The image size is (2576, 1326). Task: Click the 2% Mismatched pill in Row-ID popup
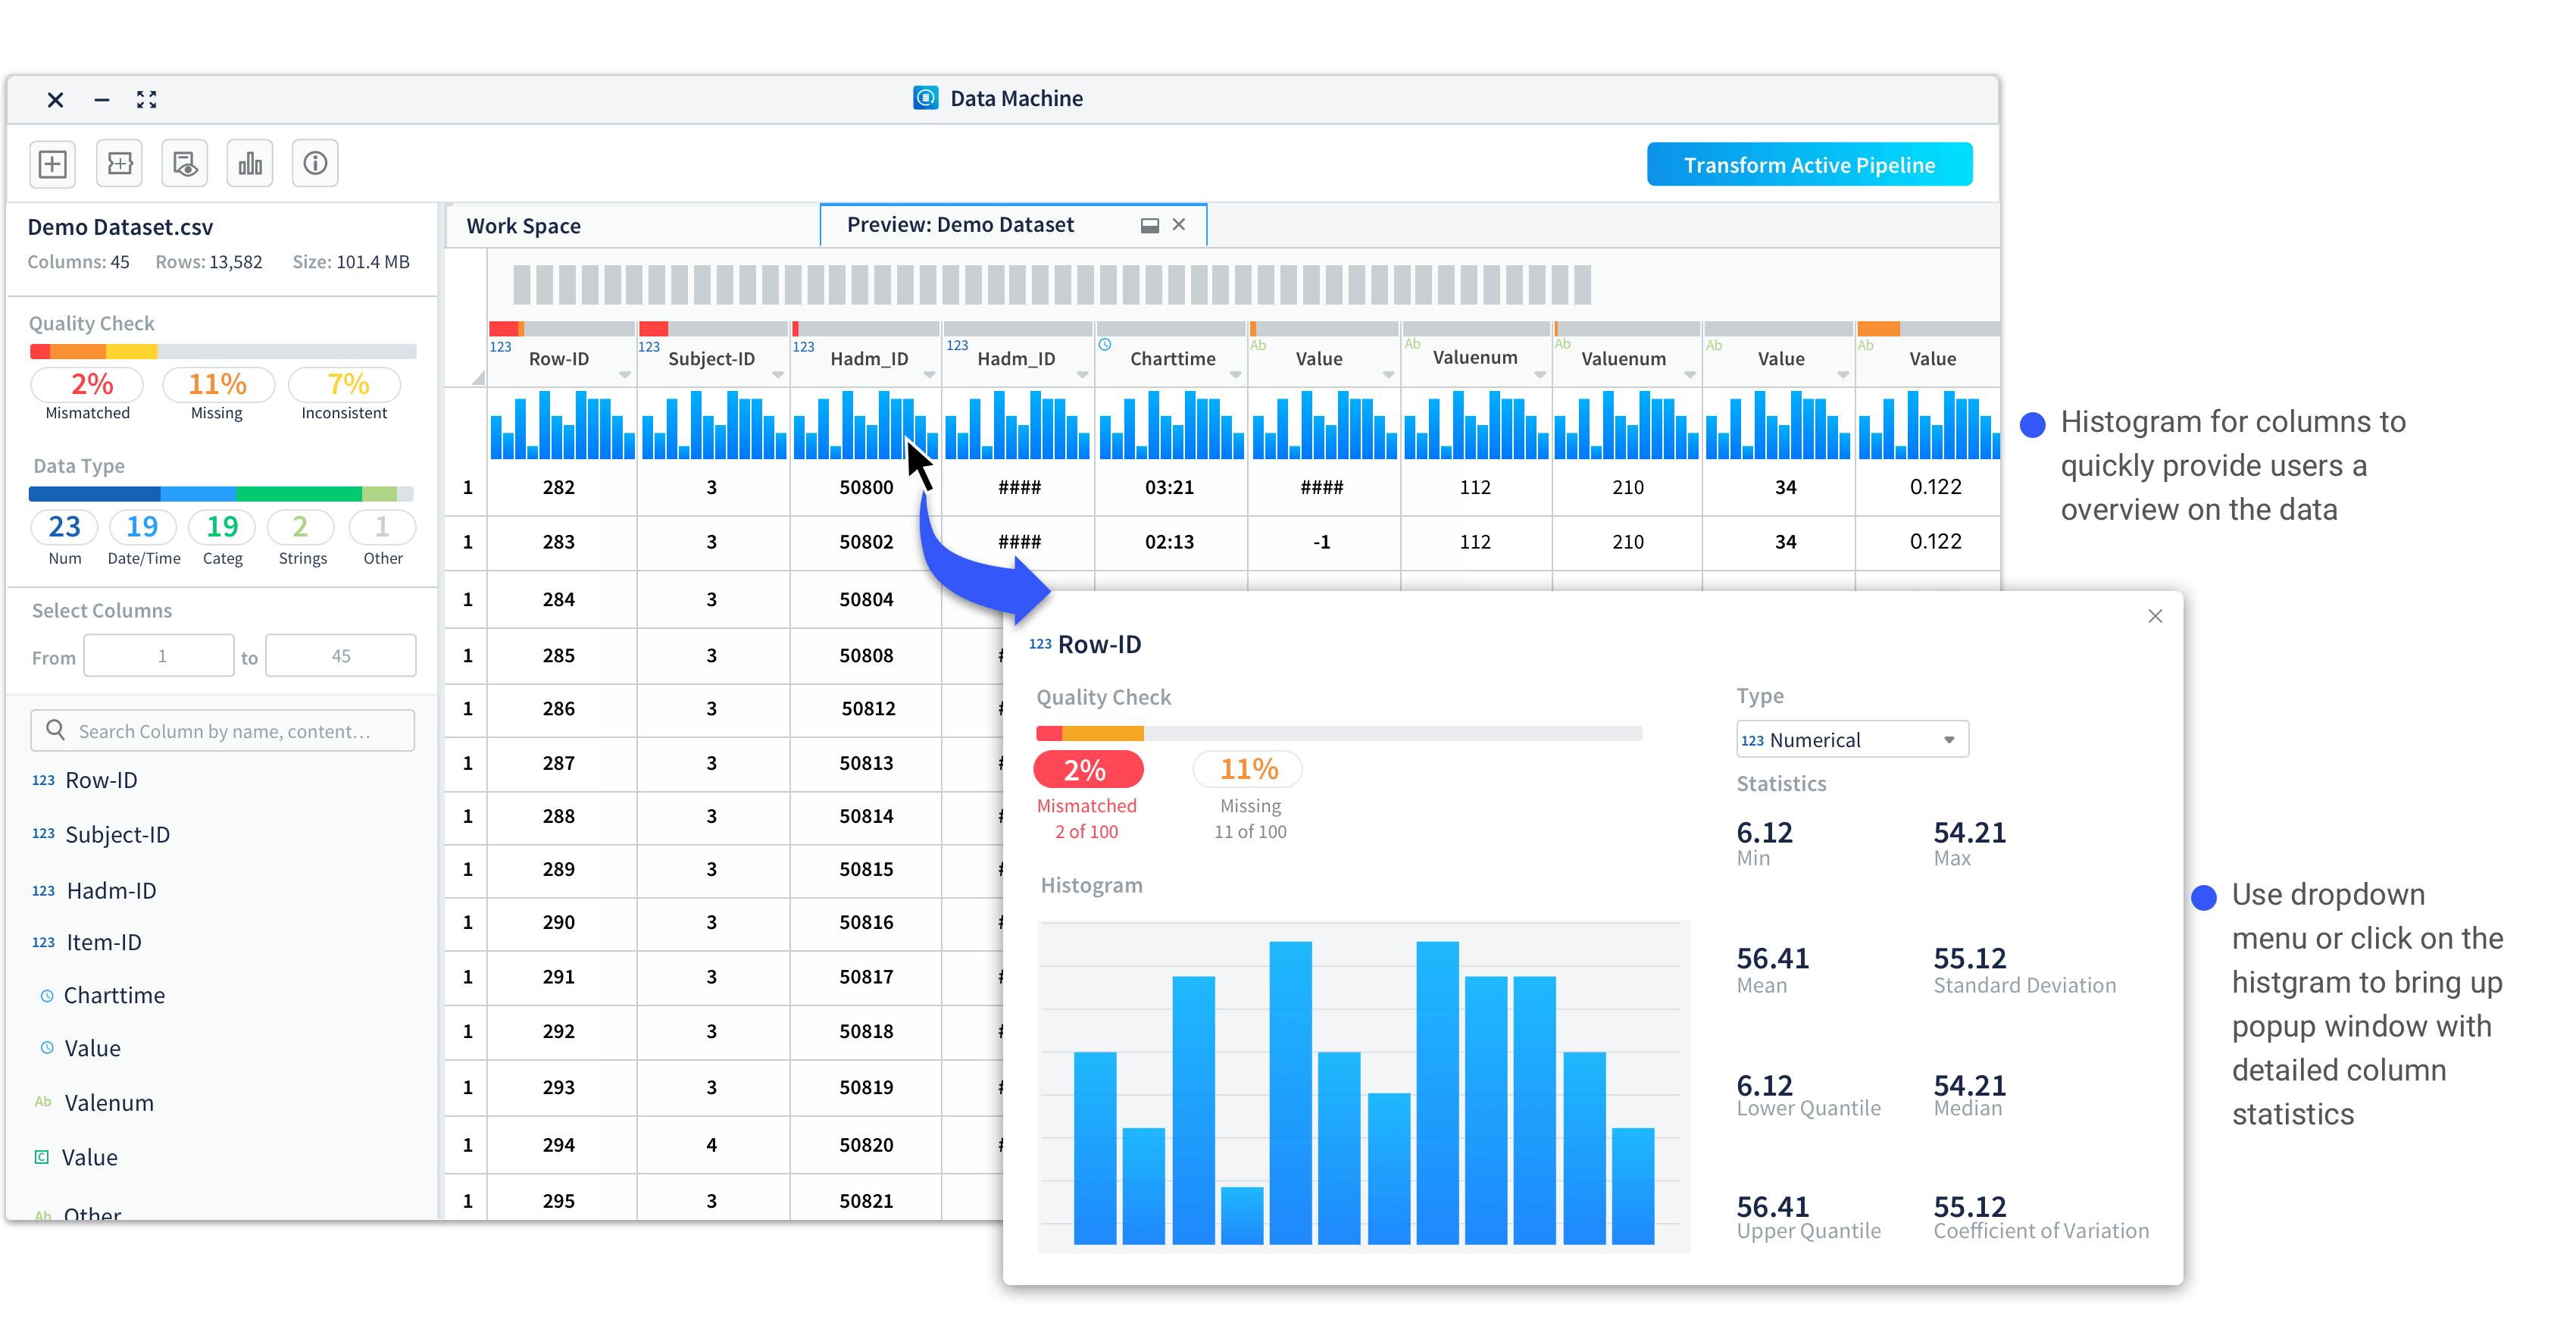(1087, 769)
